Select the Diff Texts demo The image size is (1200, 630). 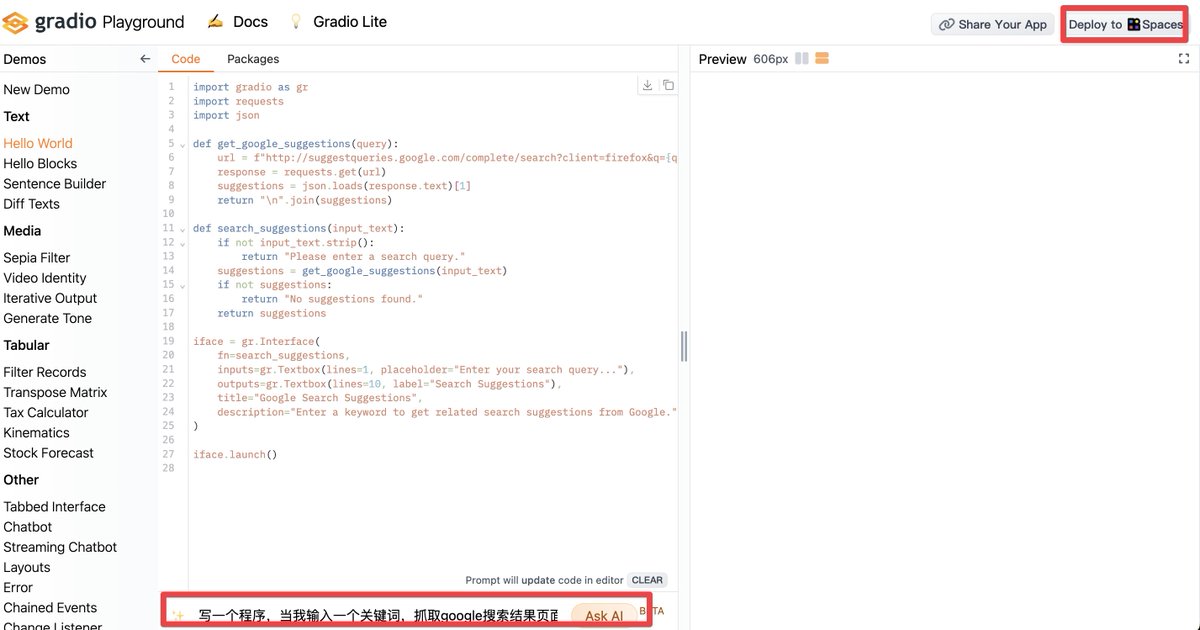(x=31, y=203)
